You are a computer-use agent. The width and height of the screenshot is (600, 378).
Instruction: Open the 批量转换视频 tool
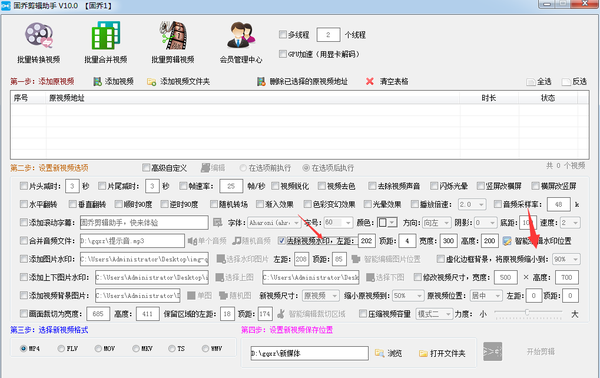[x=39, y=43]
